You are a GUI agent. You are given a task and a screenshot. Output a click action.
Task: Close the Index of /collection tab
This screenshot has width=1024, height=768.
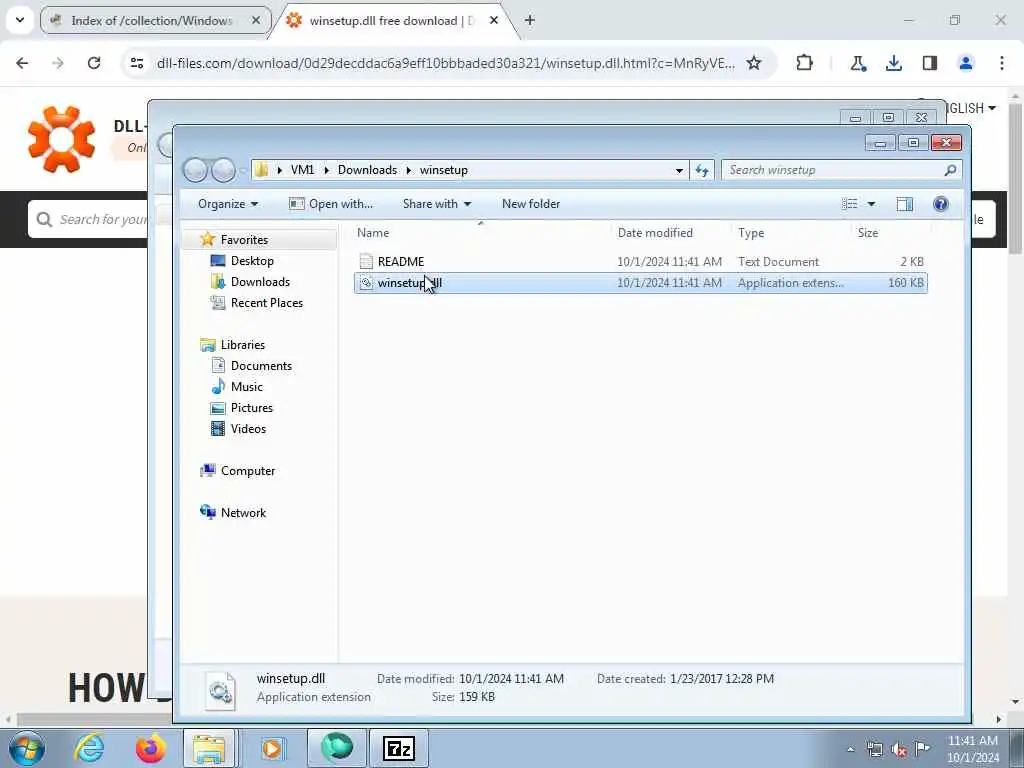click(256, 21)
